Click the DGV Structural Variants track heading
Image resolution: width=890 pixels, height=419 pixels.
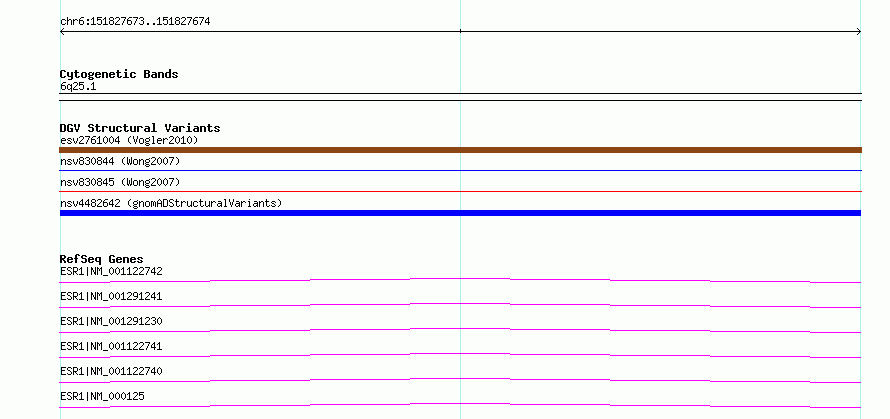tap(140, 128)
